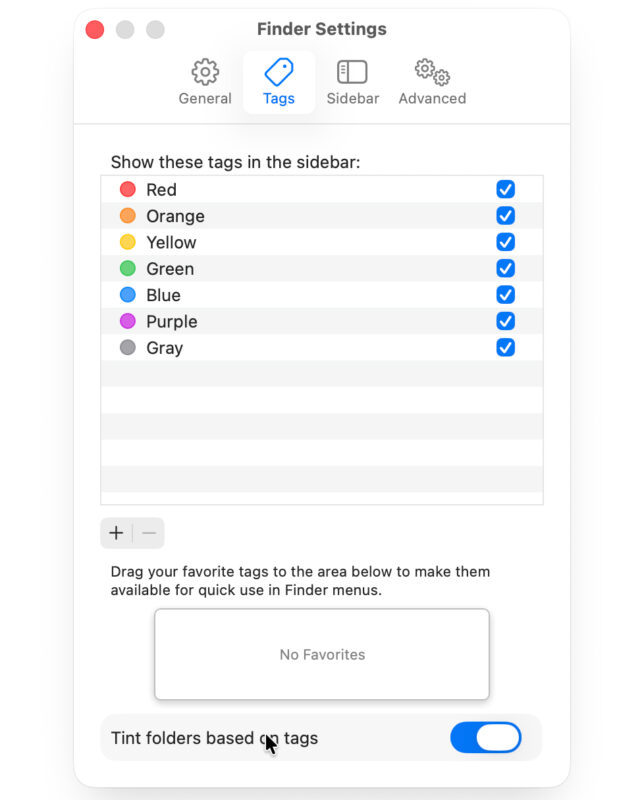644x800 pixels.
Task: Uncheck the Green tag sidebar checkbox
Action: tap(506, 269)
